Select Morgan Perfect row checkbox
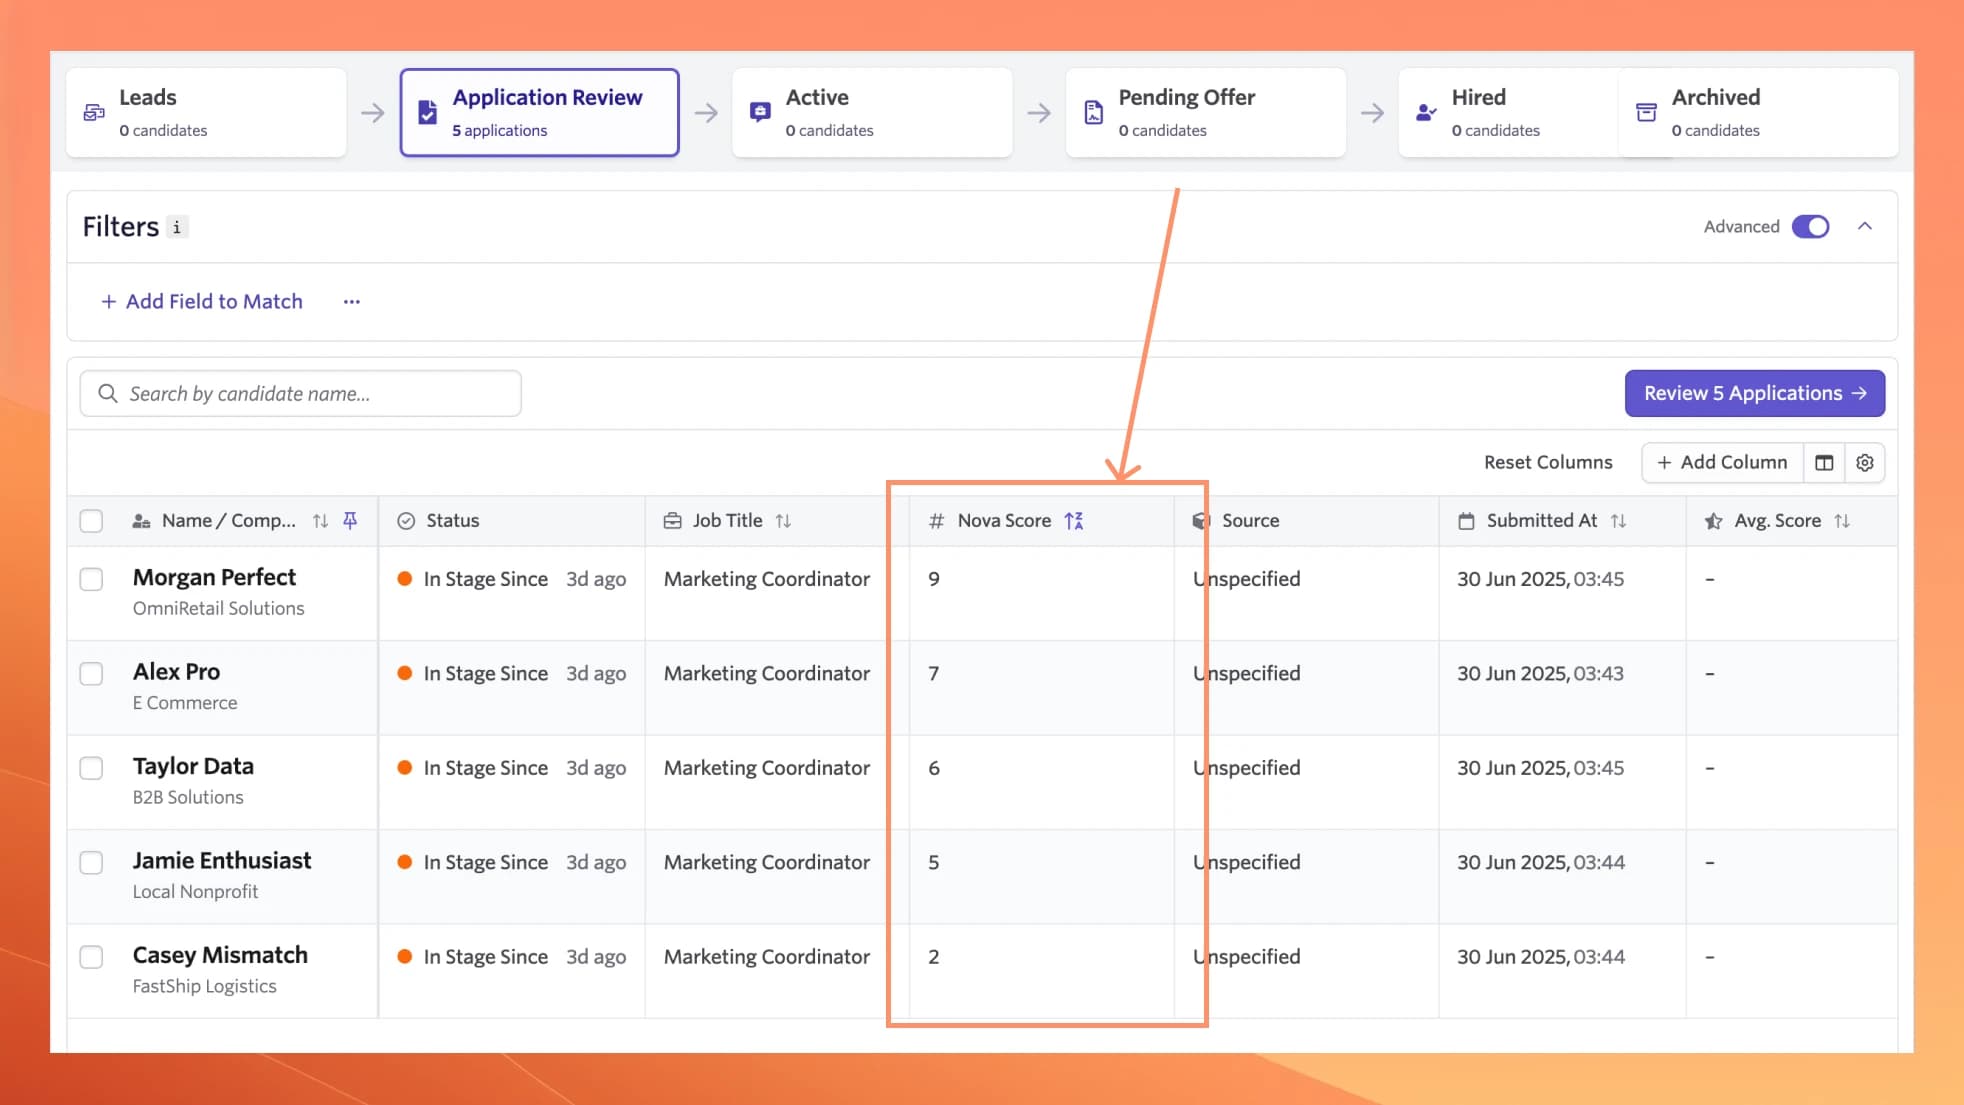This screenshot has height=1105, width=1964. (91, 579)
